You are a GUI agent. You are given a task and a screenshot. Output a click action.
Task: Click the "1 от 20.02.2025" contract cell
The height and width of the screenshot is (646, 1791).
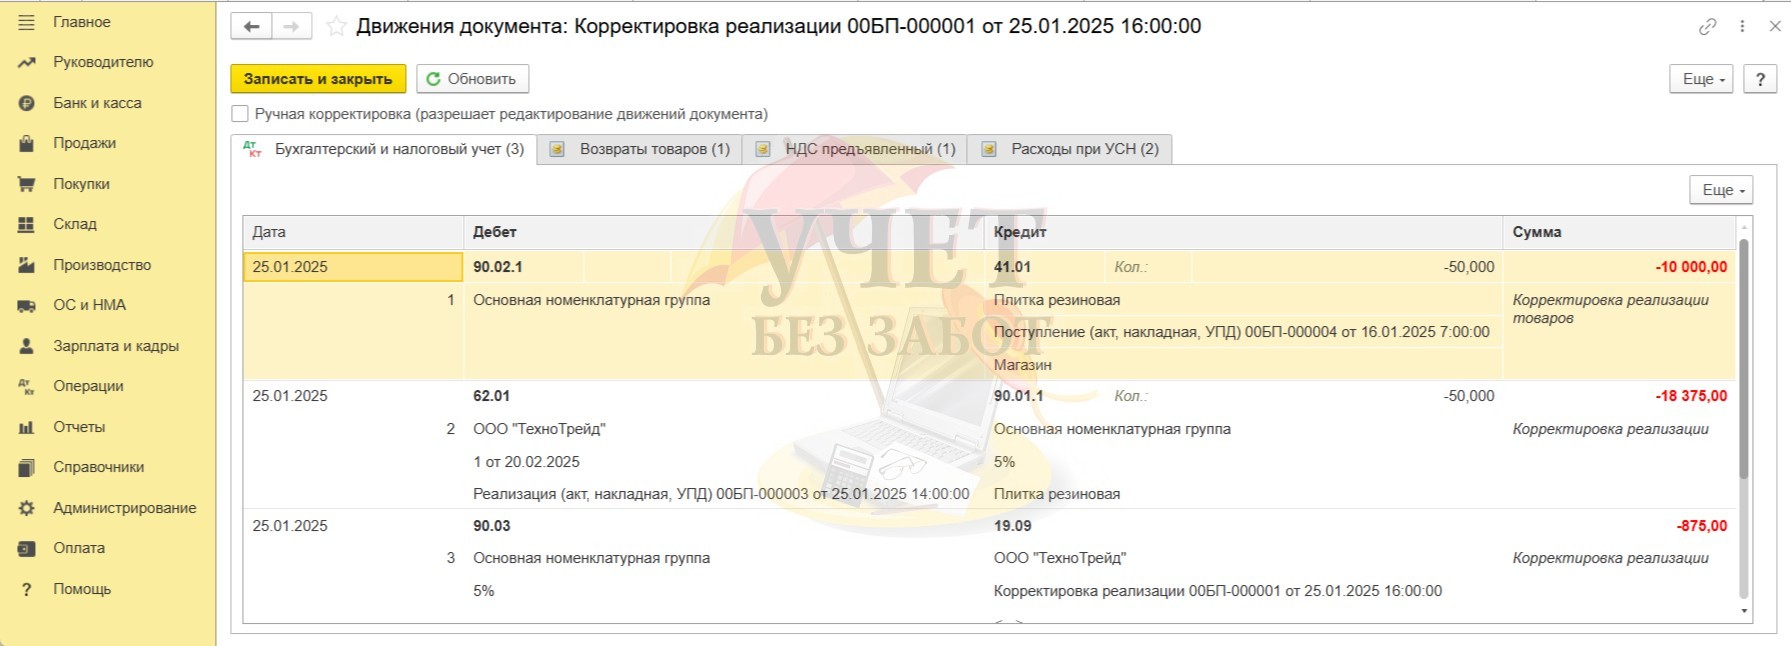[526, 462]
